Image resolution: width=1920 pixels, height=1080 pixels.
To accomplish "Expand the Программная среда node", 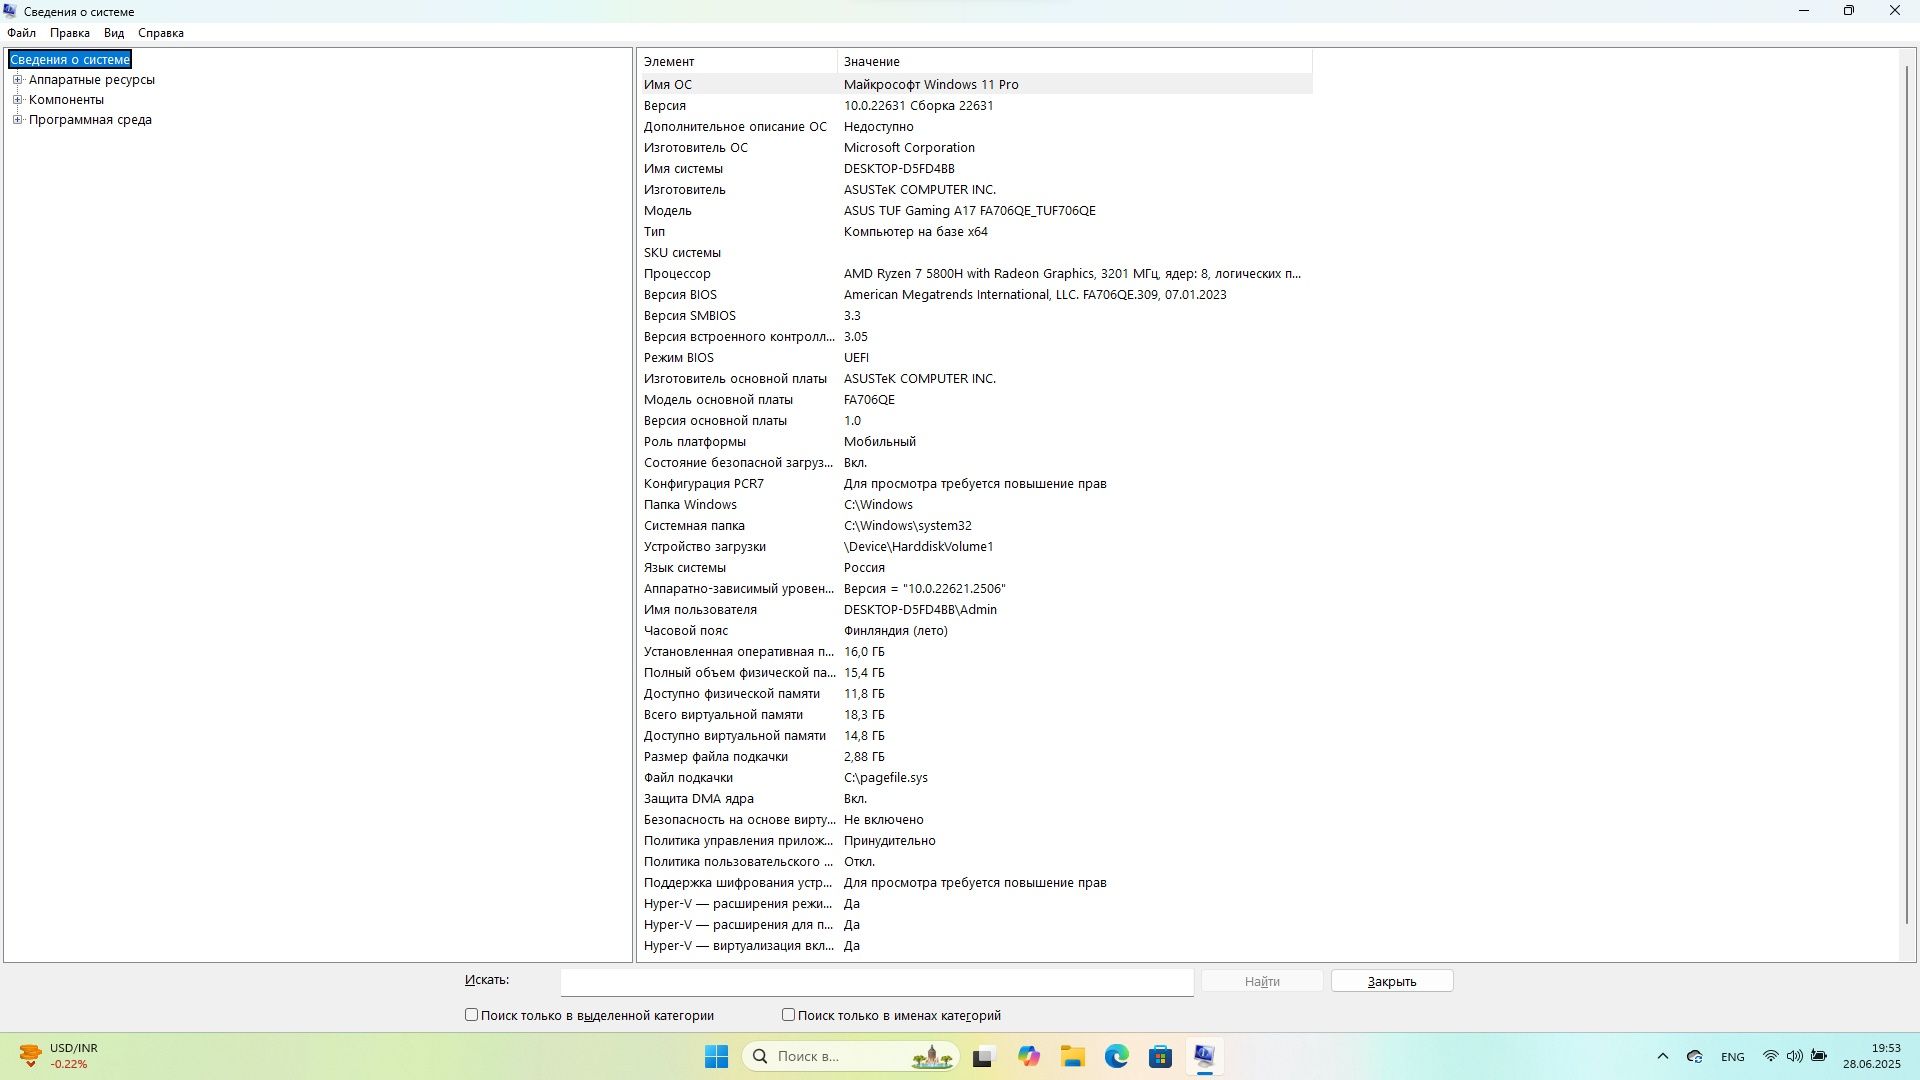I will (17, 120).
